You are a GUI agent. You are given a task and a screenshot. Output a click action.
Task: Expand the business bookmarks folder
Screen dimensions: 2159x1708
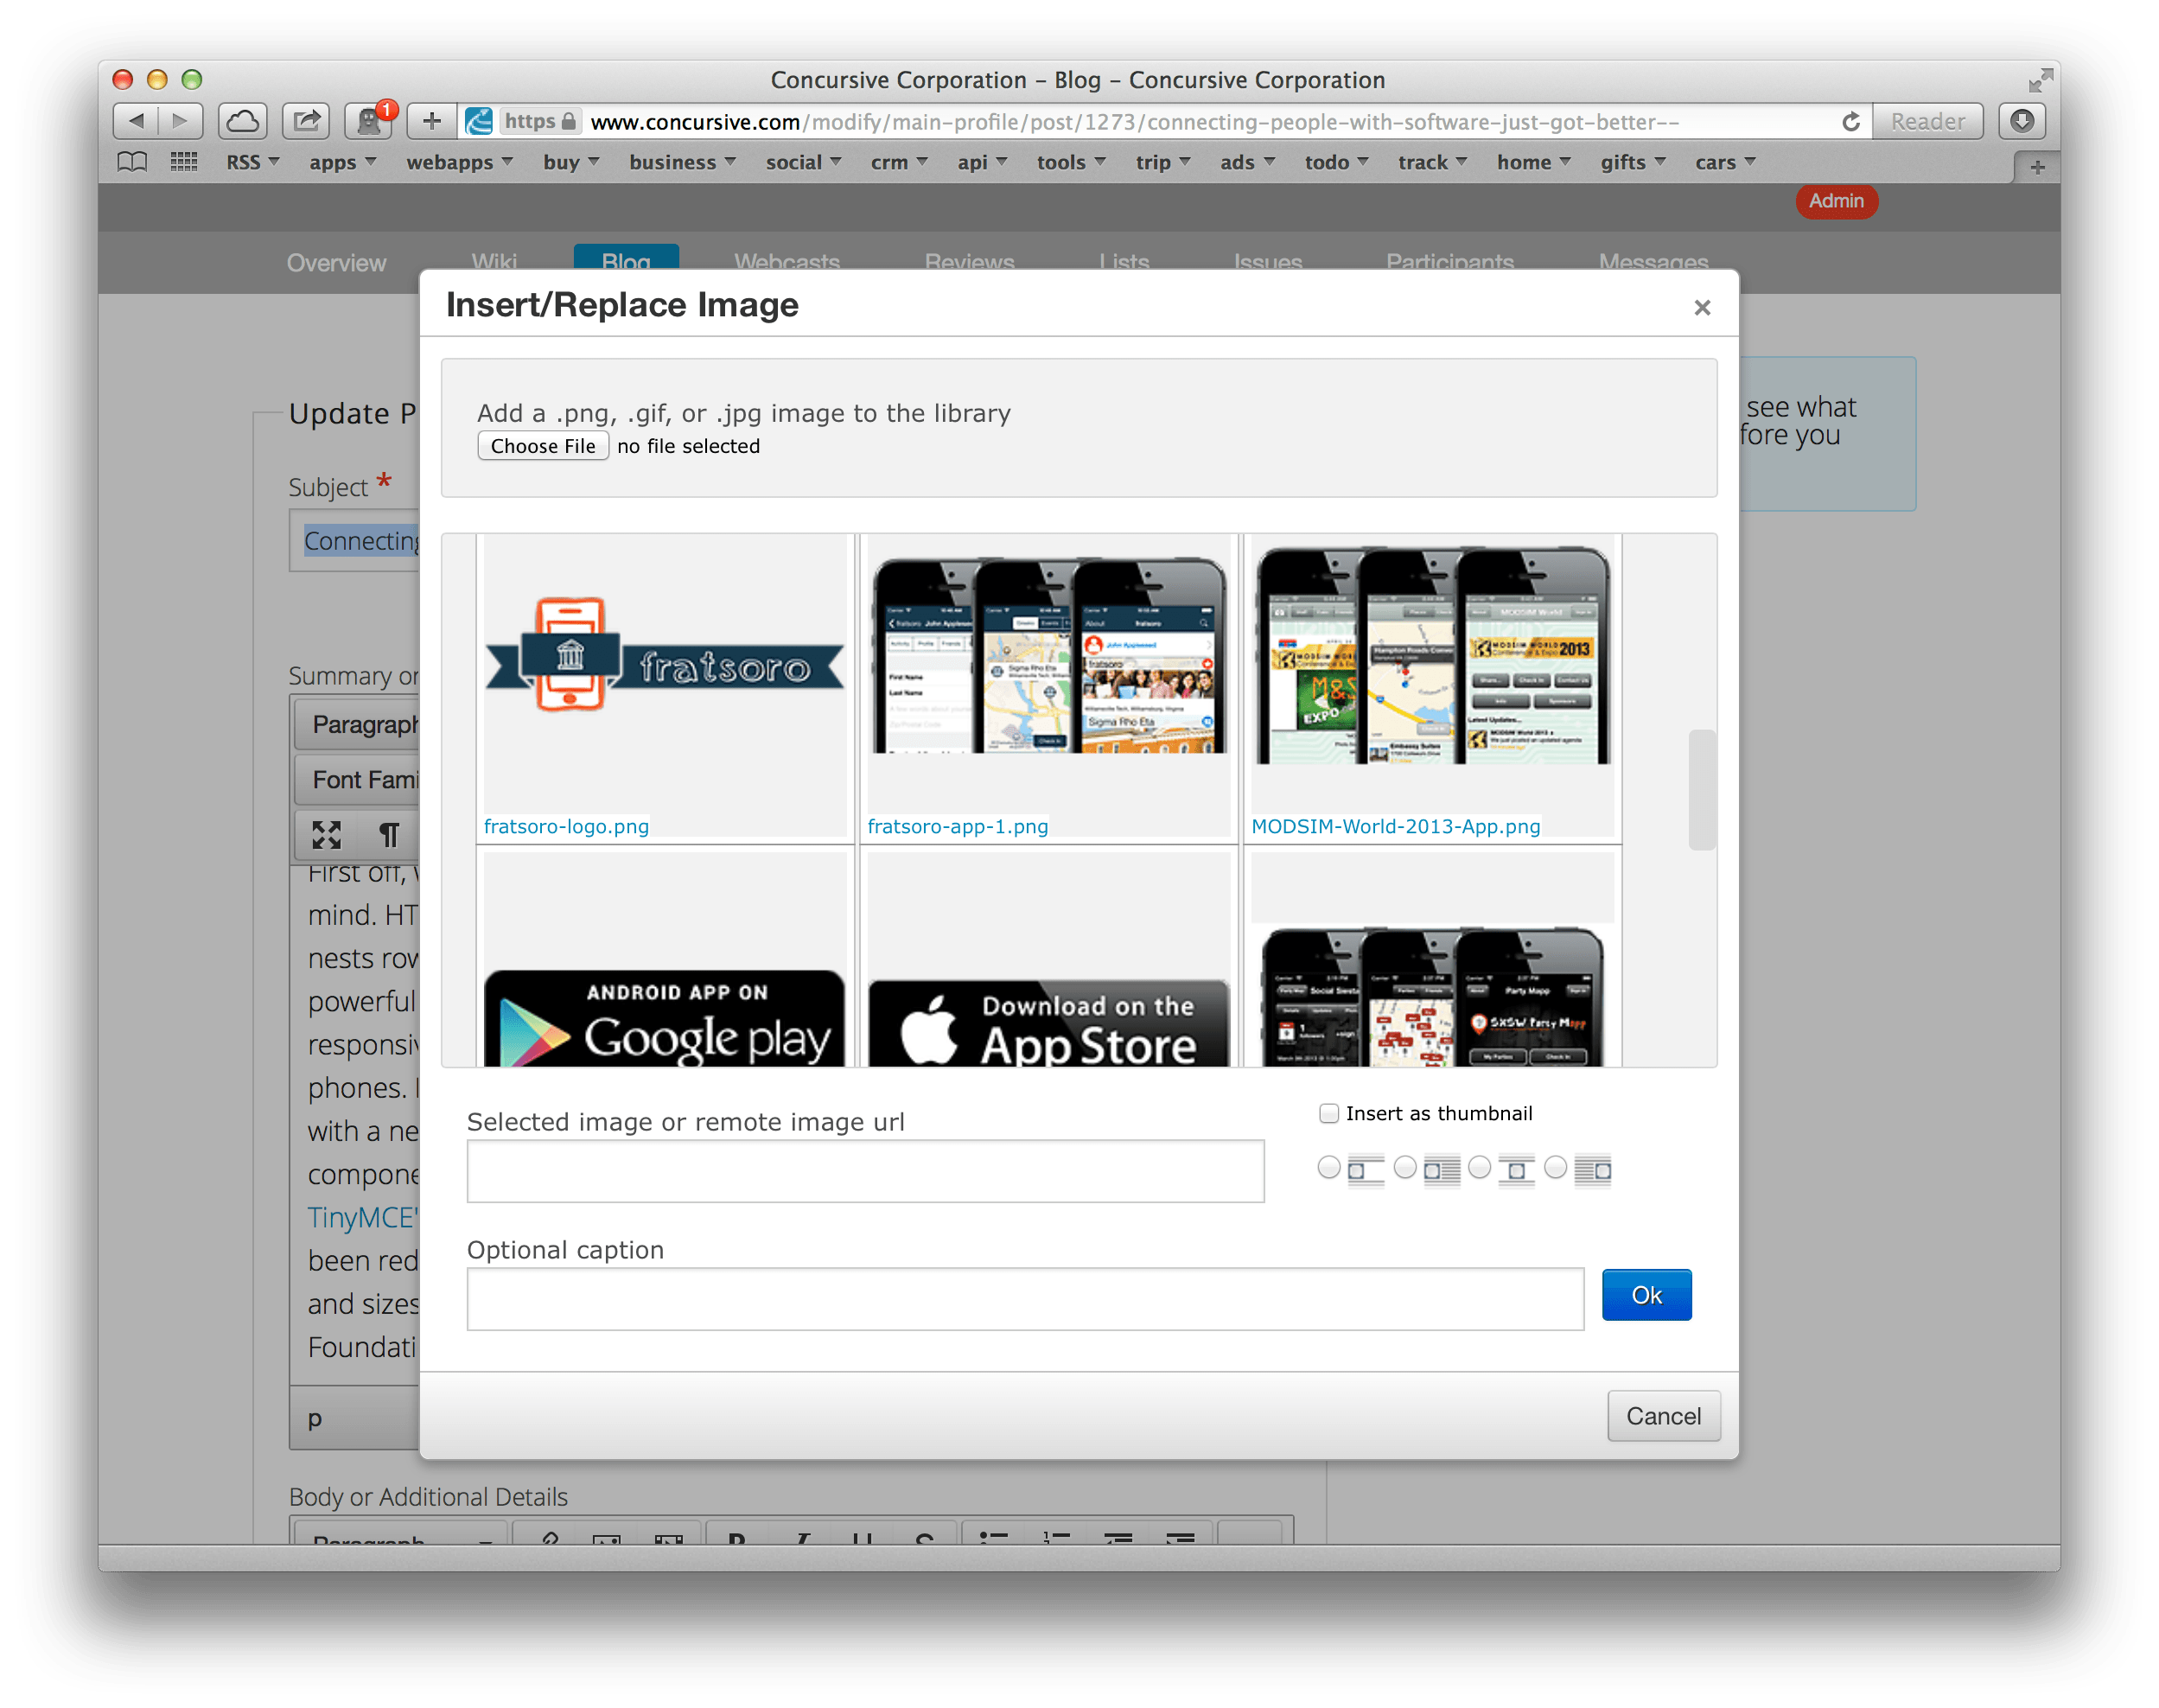click(x=682, y=162)
